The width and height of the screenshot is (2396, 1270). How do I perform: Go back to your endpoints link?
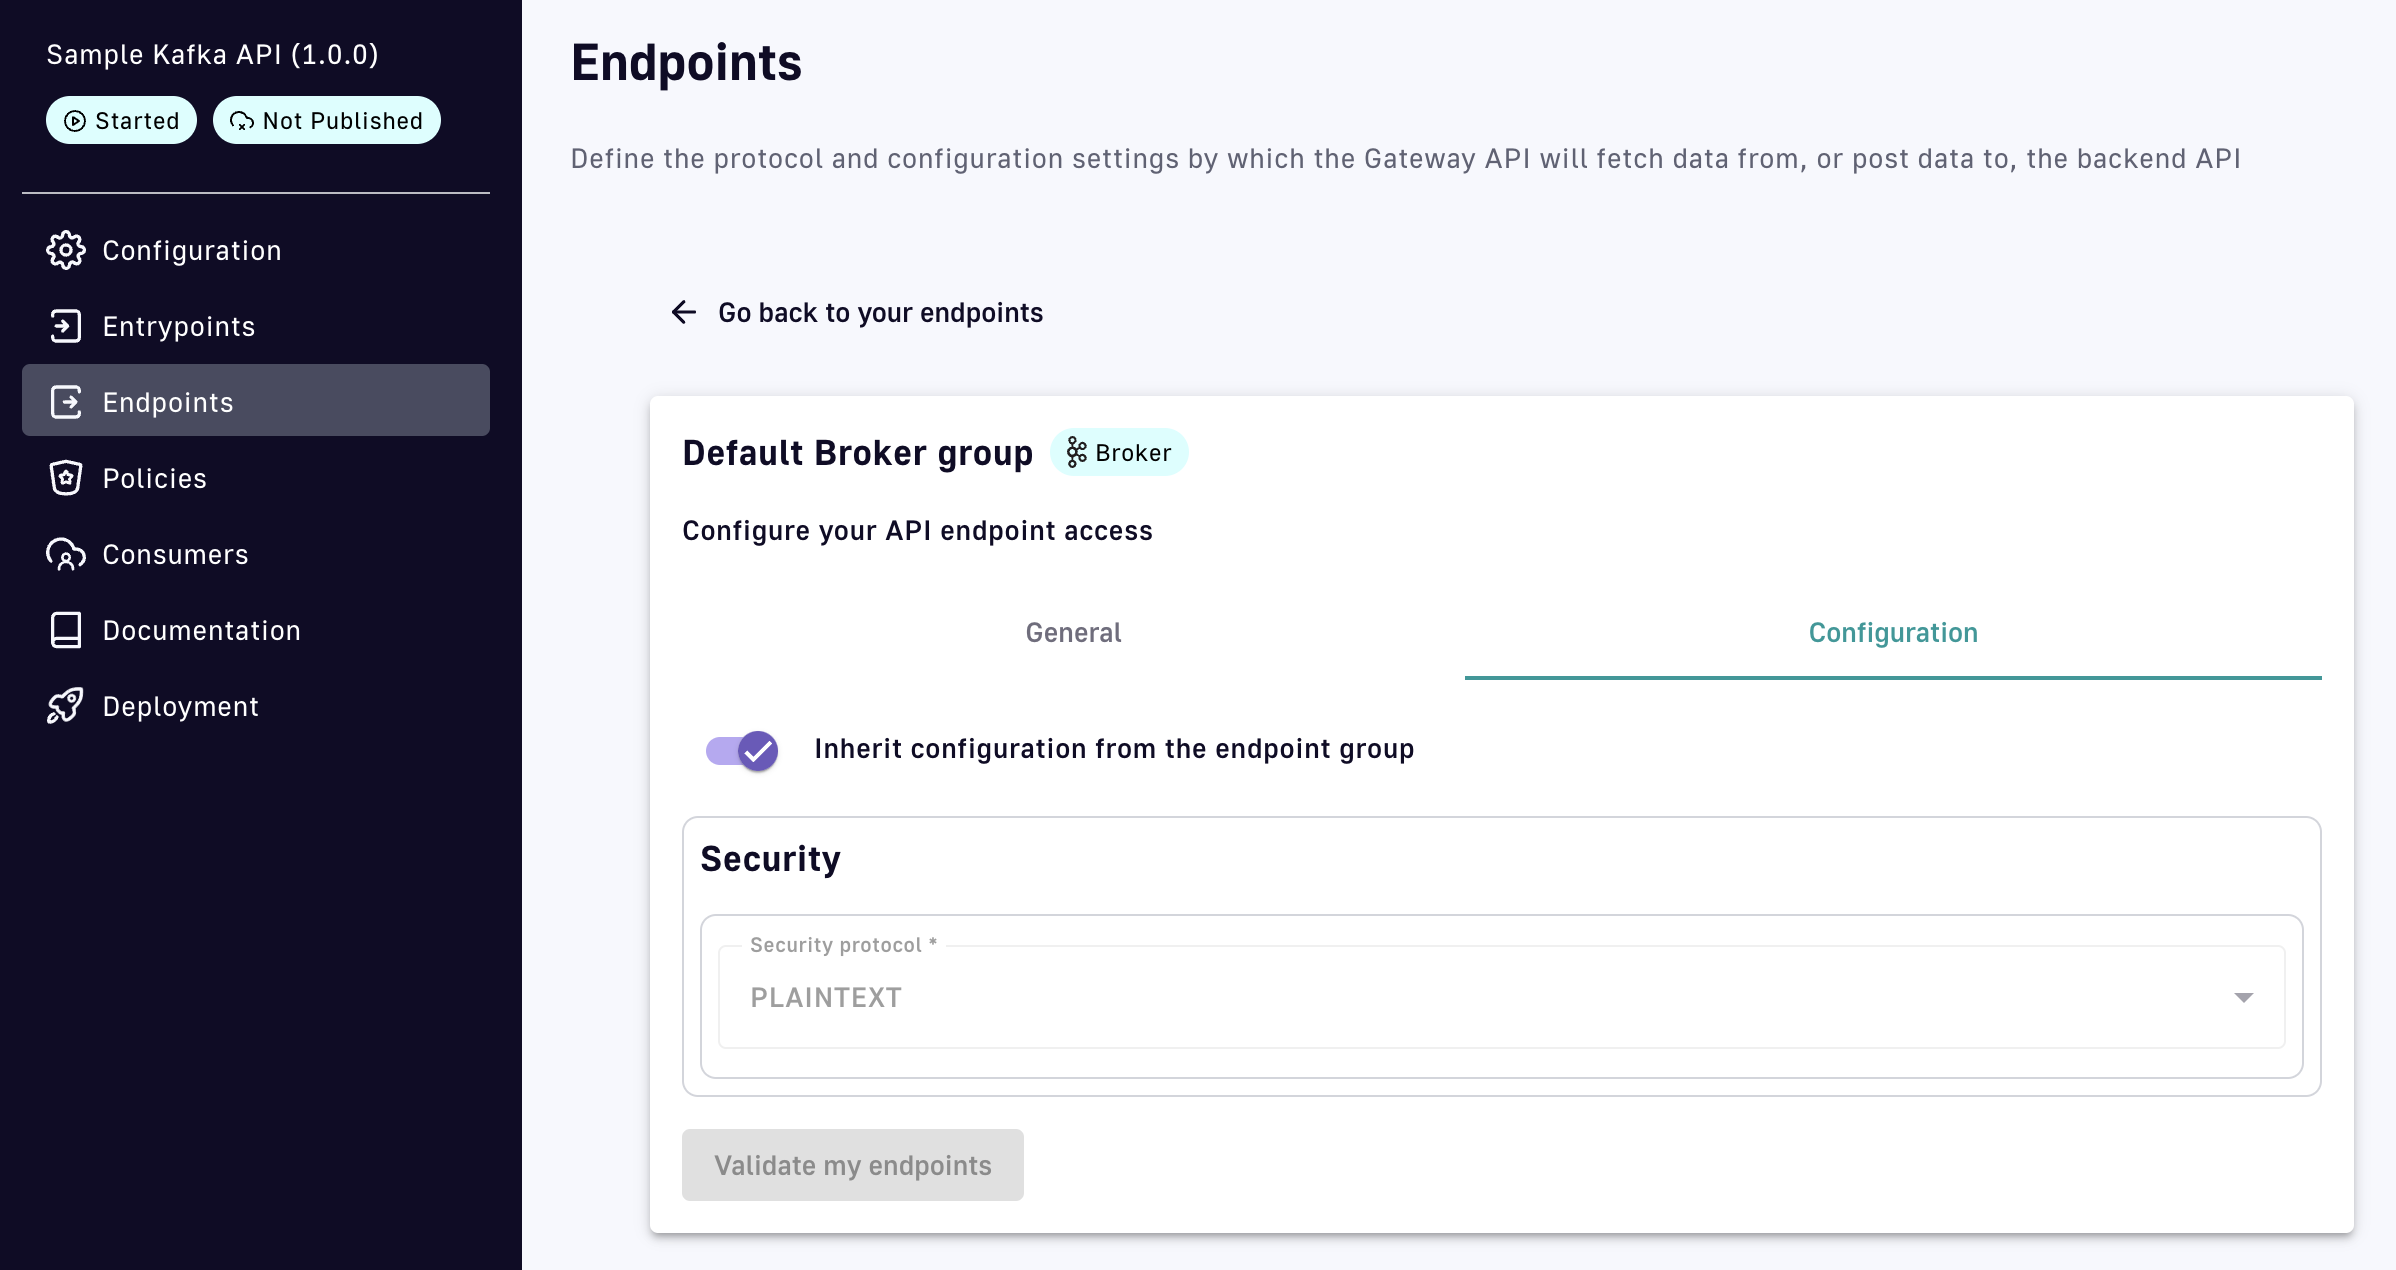point(880,313)
